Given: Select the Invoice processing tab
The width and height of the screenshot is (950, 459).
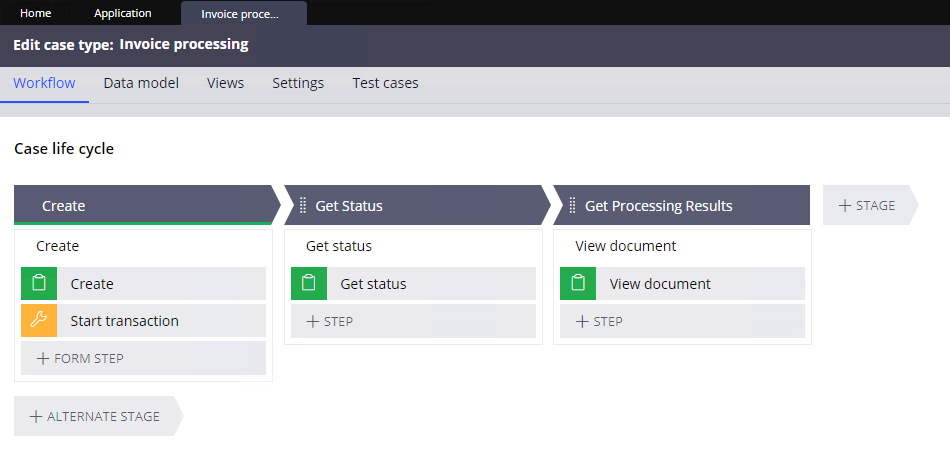Looking at the screenshot, I should coord(244,14).
